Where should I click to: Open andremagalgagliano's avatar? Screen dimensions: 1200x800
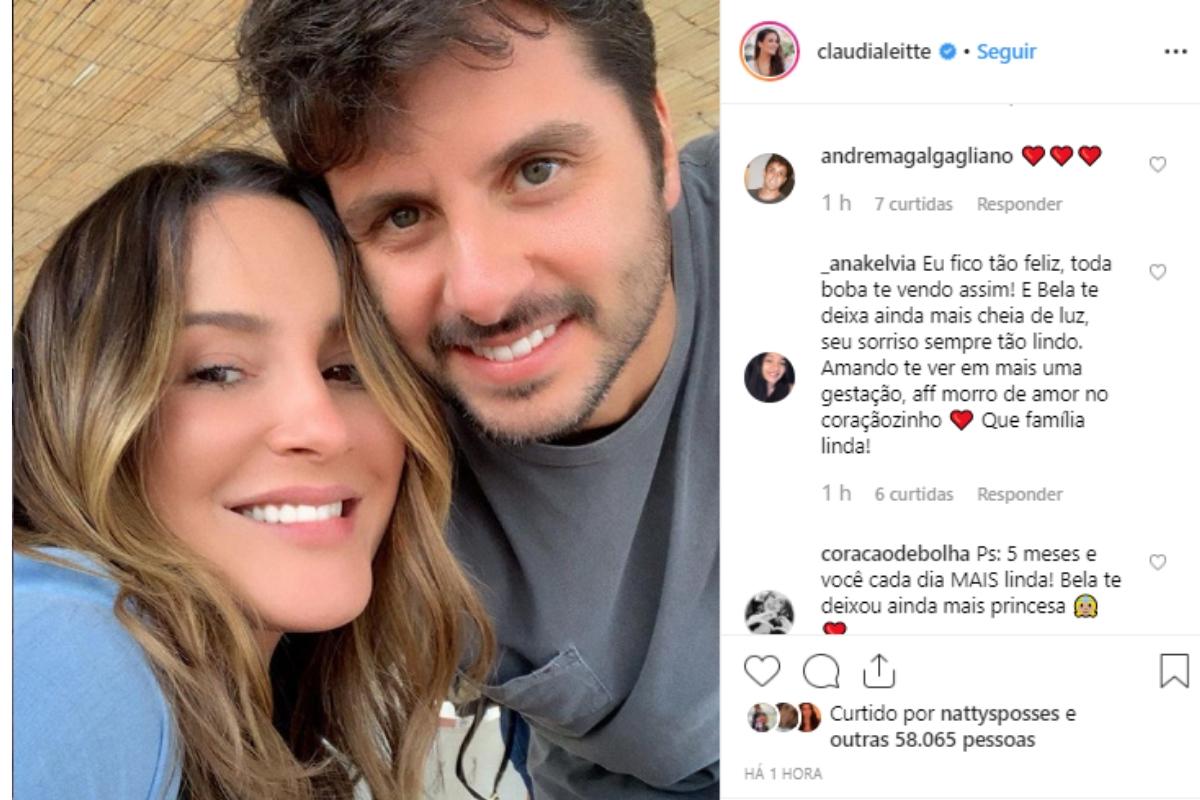[x=770, y=178]
